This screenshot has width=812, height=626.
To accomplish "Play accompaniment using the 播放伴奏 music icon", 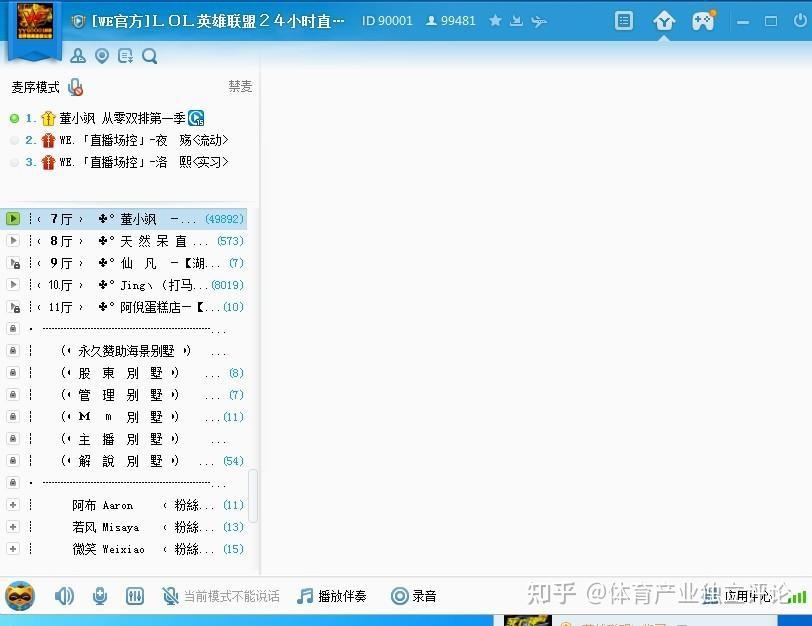I will (305, 595).
